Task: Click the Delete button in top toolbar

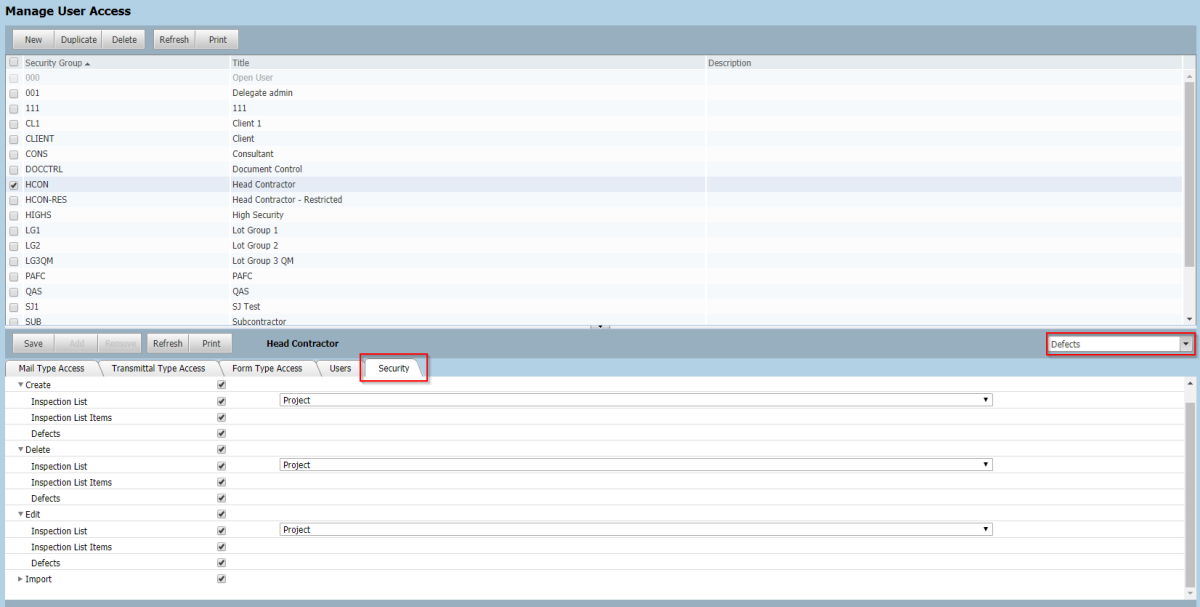Action: click(124, 40)
